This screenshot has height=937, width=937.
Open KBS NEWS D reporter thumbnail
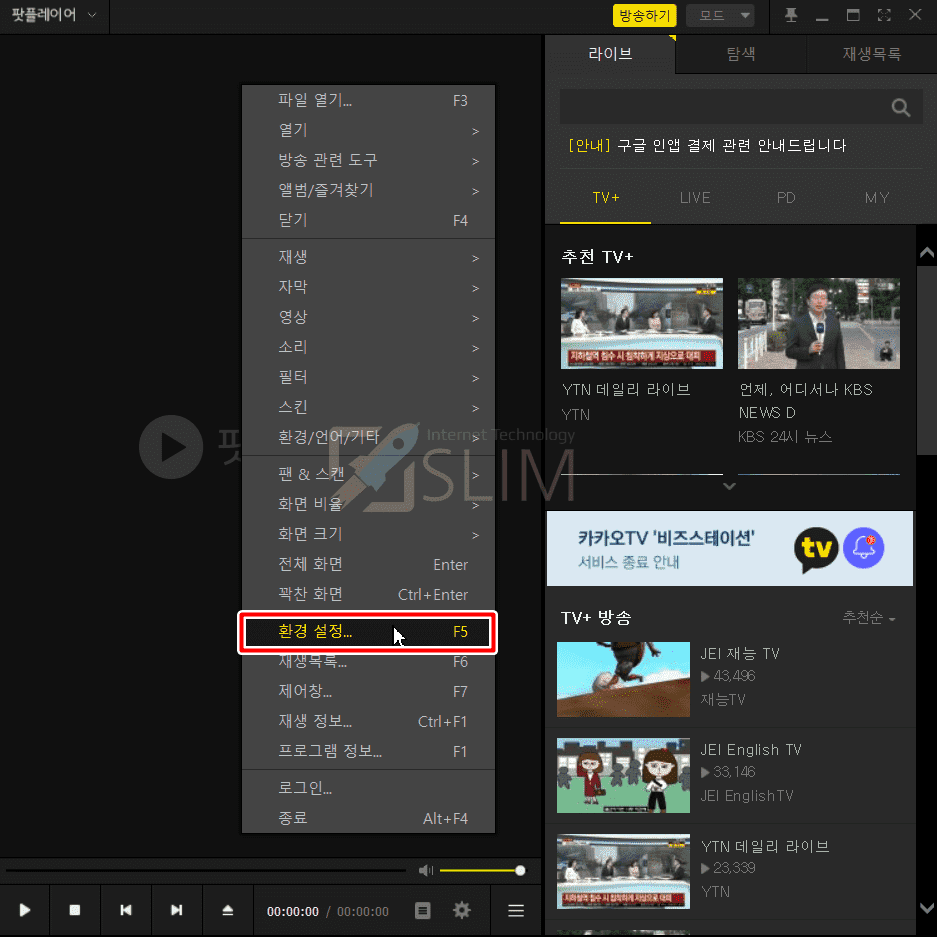coord(819,323)
